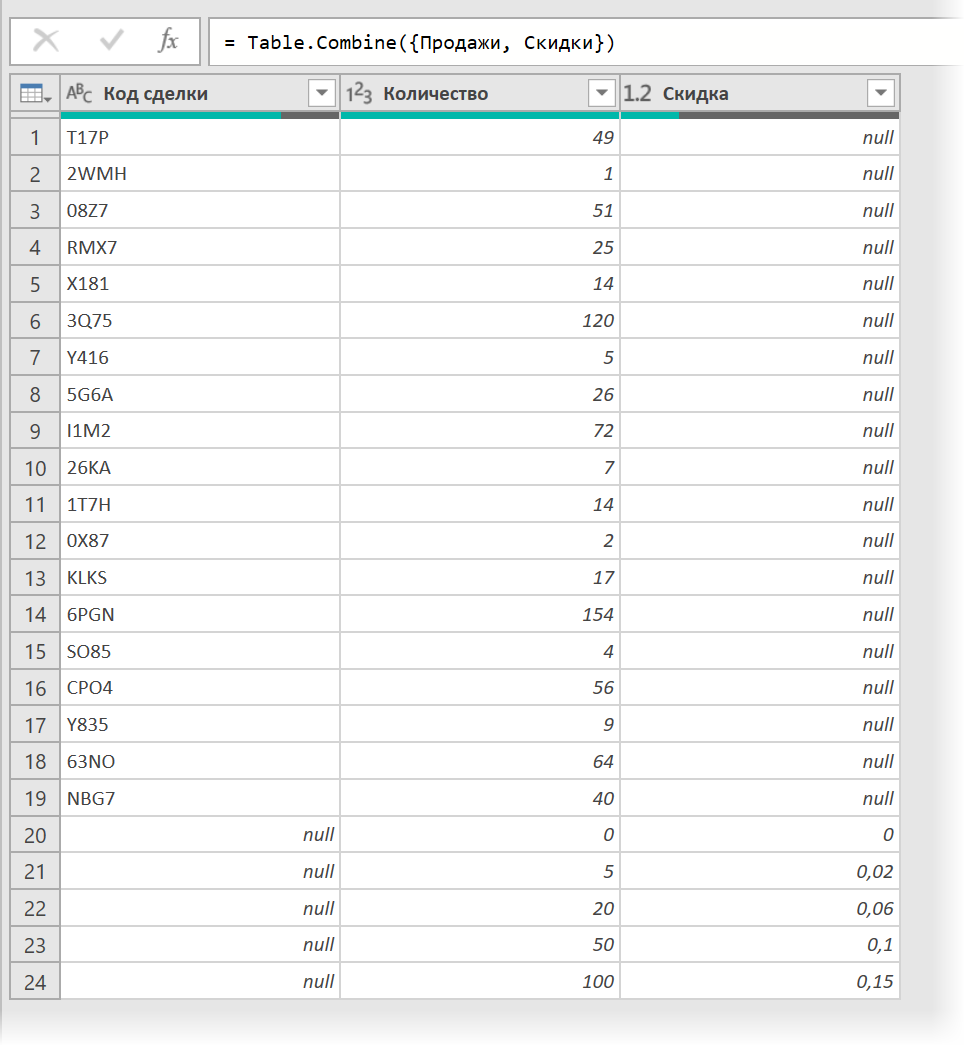Select cell RMX7
Screen dimensions: 965x1046
pyautogui.click(x=200, y=247)
